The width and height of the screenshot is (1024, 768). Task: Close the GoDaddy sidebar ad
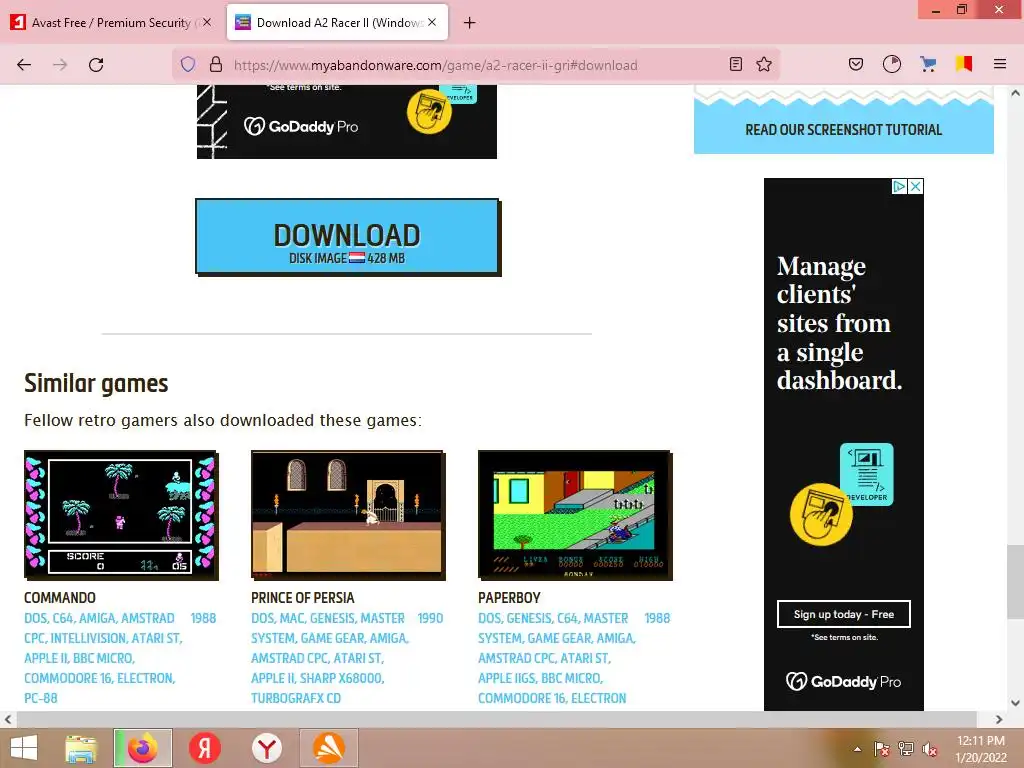point(916,187)
